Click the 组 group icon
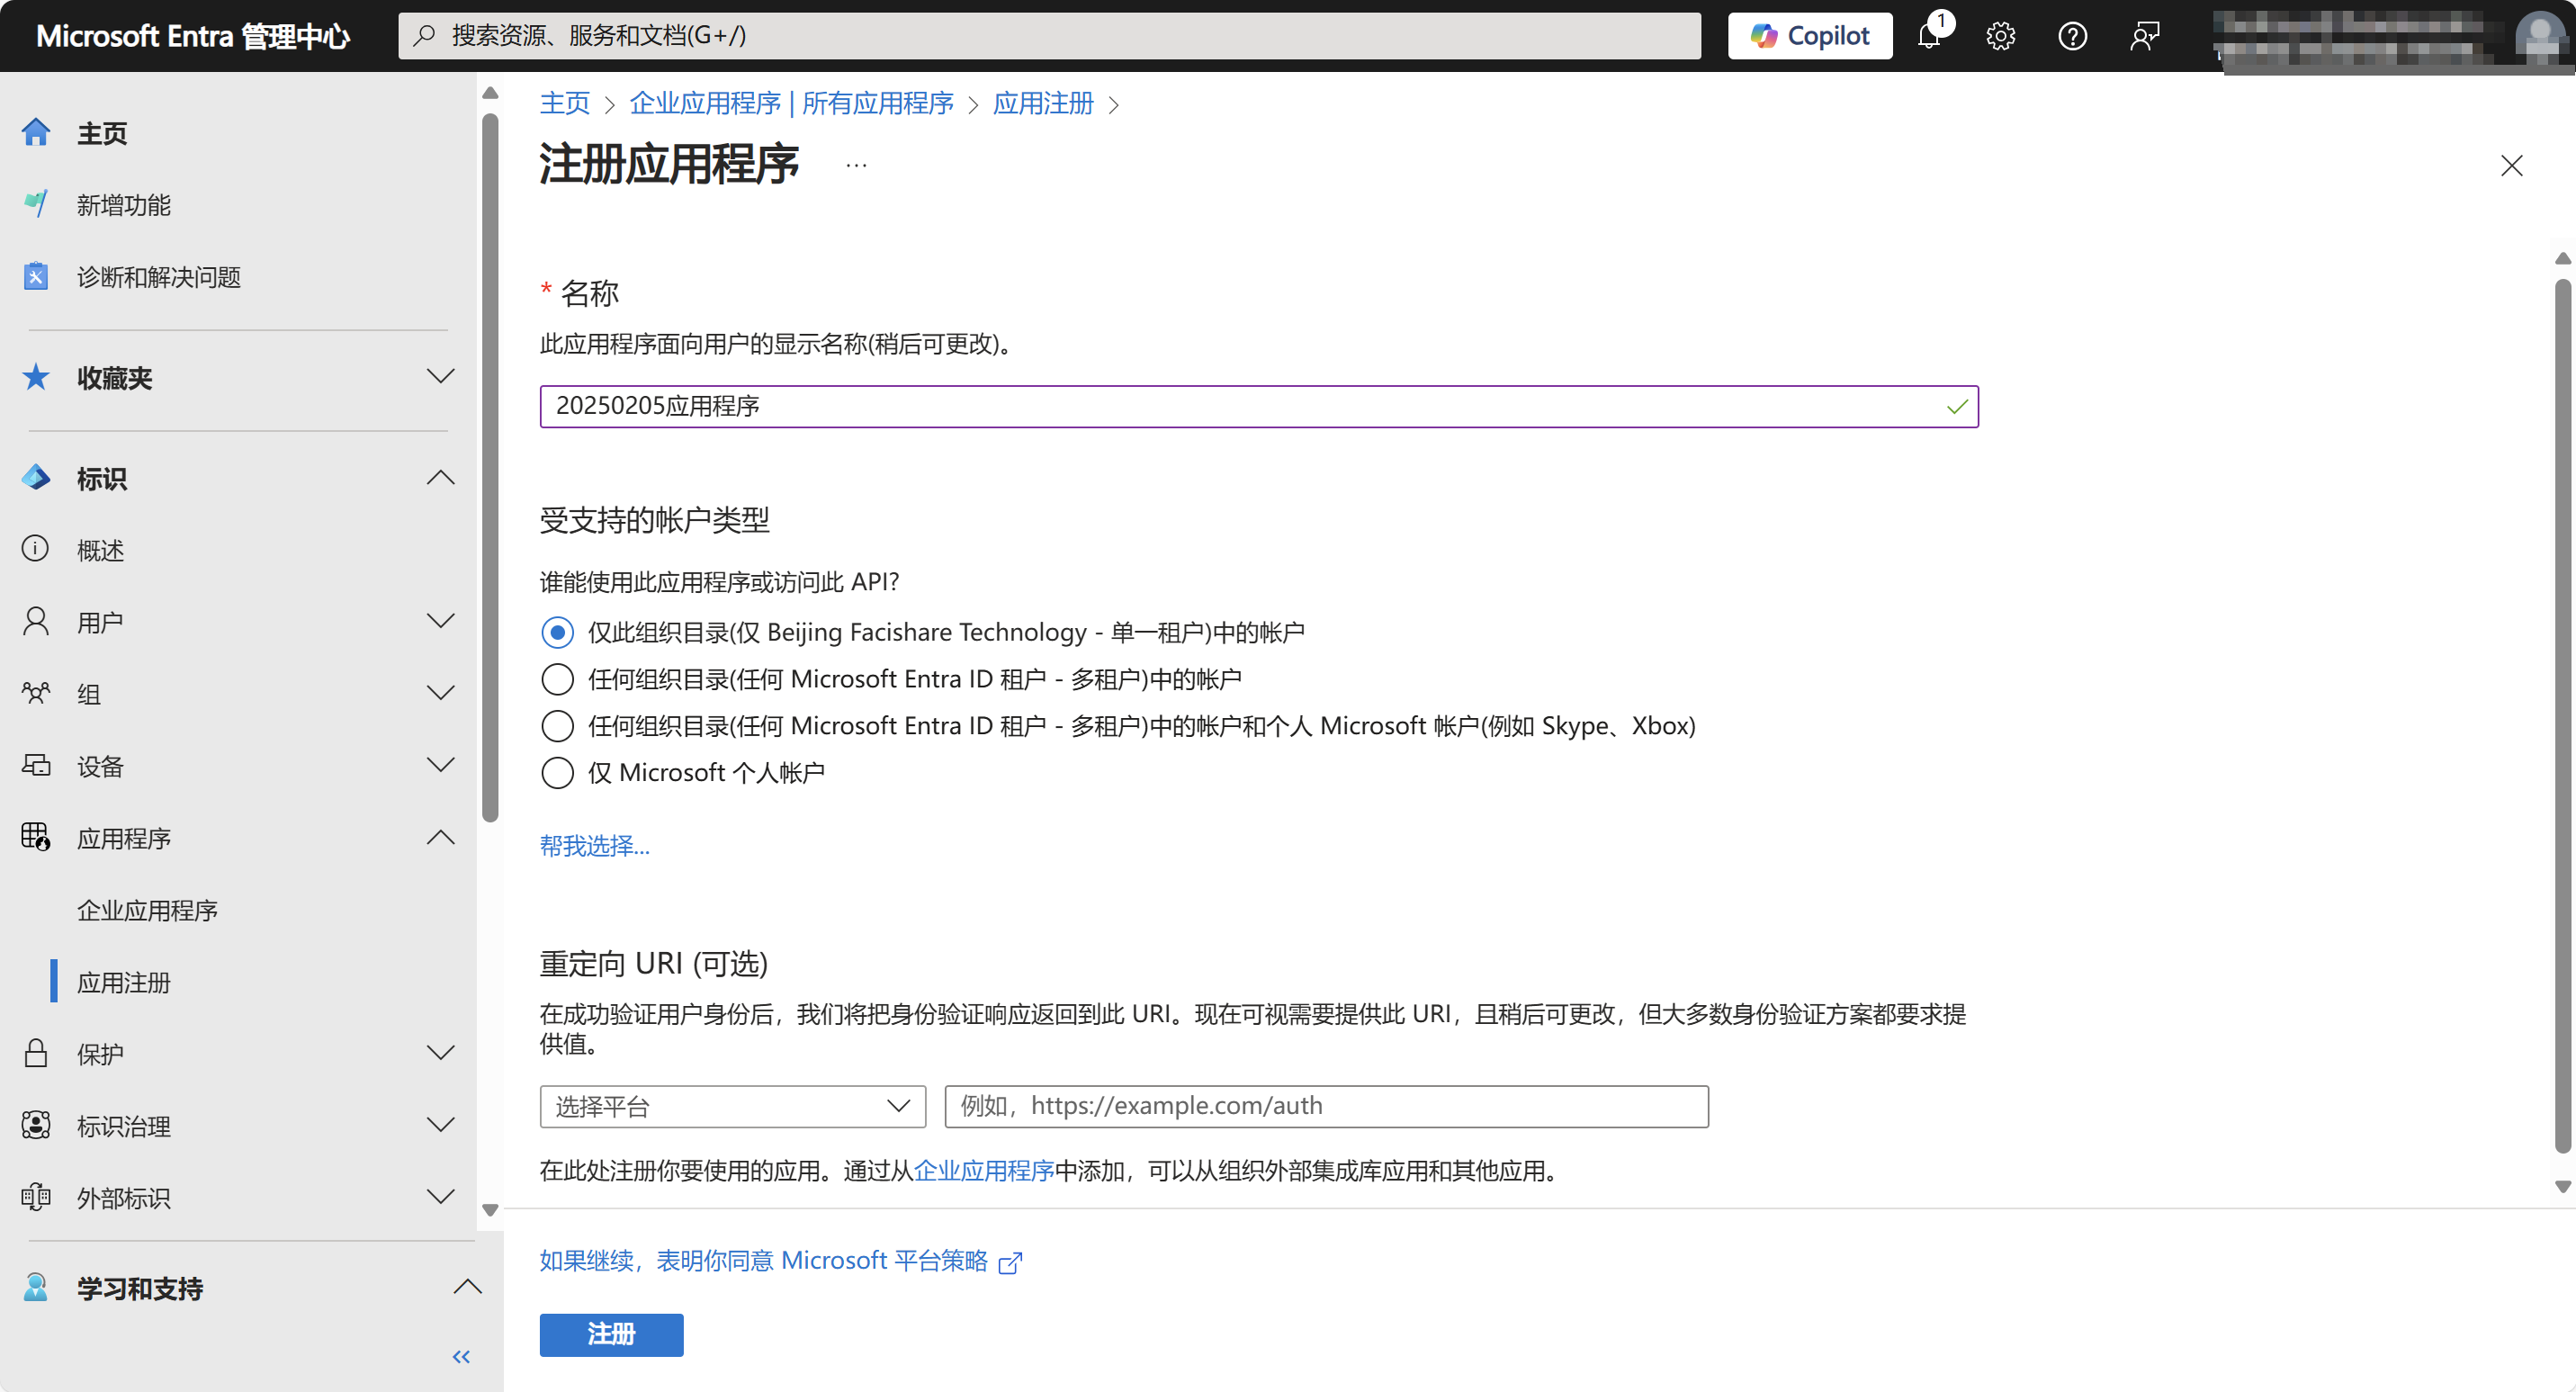The width and height of the screenshot is (2576, 1392). pos(36,693)
